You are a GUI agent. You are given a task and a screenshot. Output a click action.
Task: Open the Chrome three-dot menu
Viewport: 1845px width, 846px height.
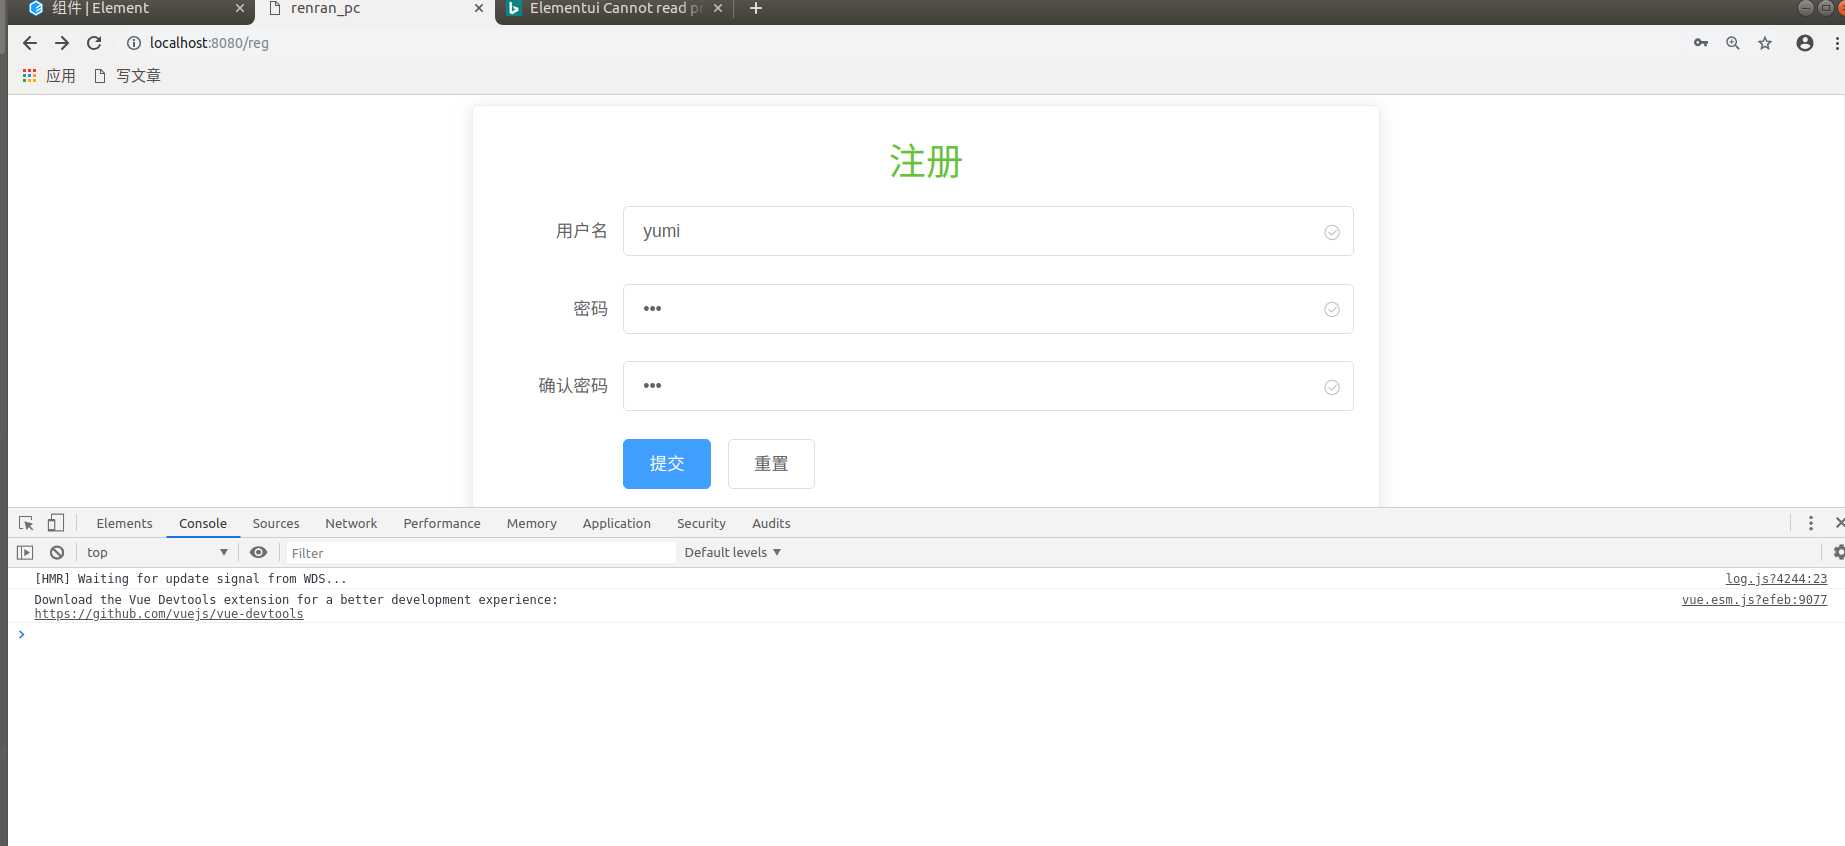[1837, 43]
